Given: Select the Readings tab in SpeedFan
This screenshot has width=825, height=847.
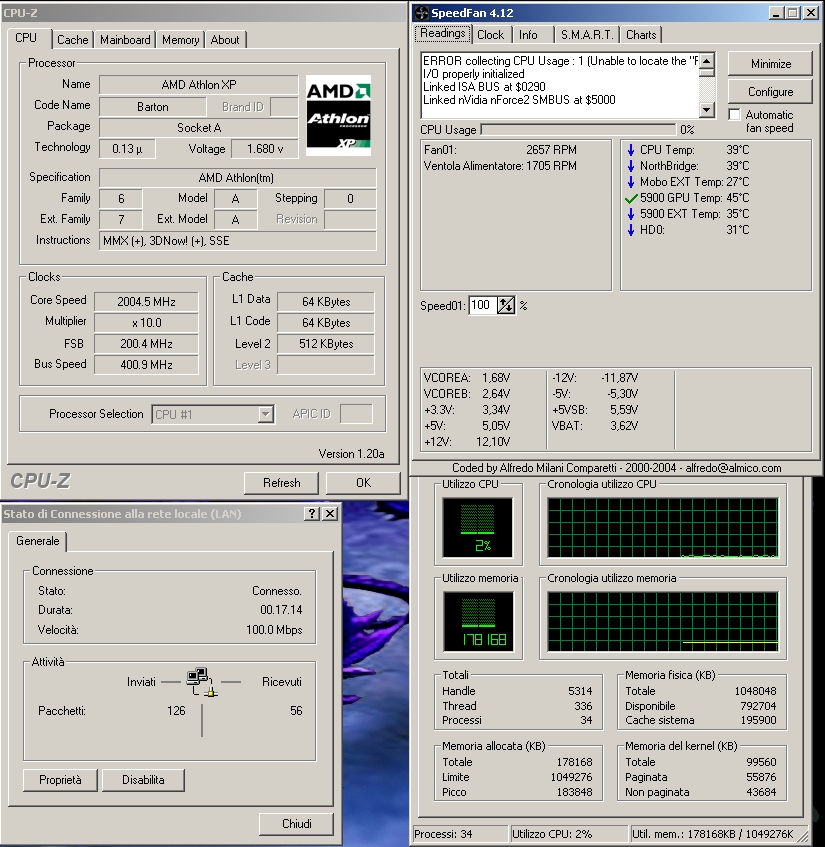Looking at the screenshot, I should click(442, 33).
